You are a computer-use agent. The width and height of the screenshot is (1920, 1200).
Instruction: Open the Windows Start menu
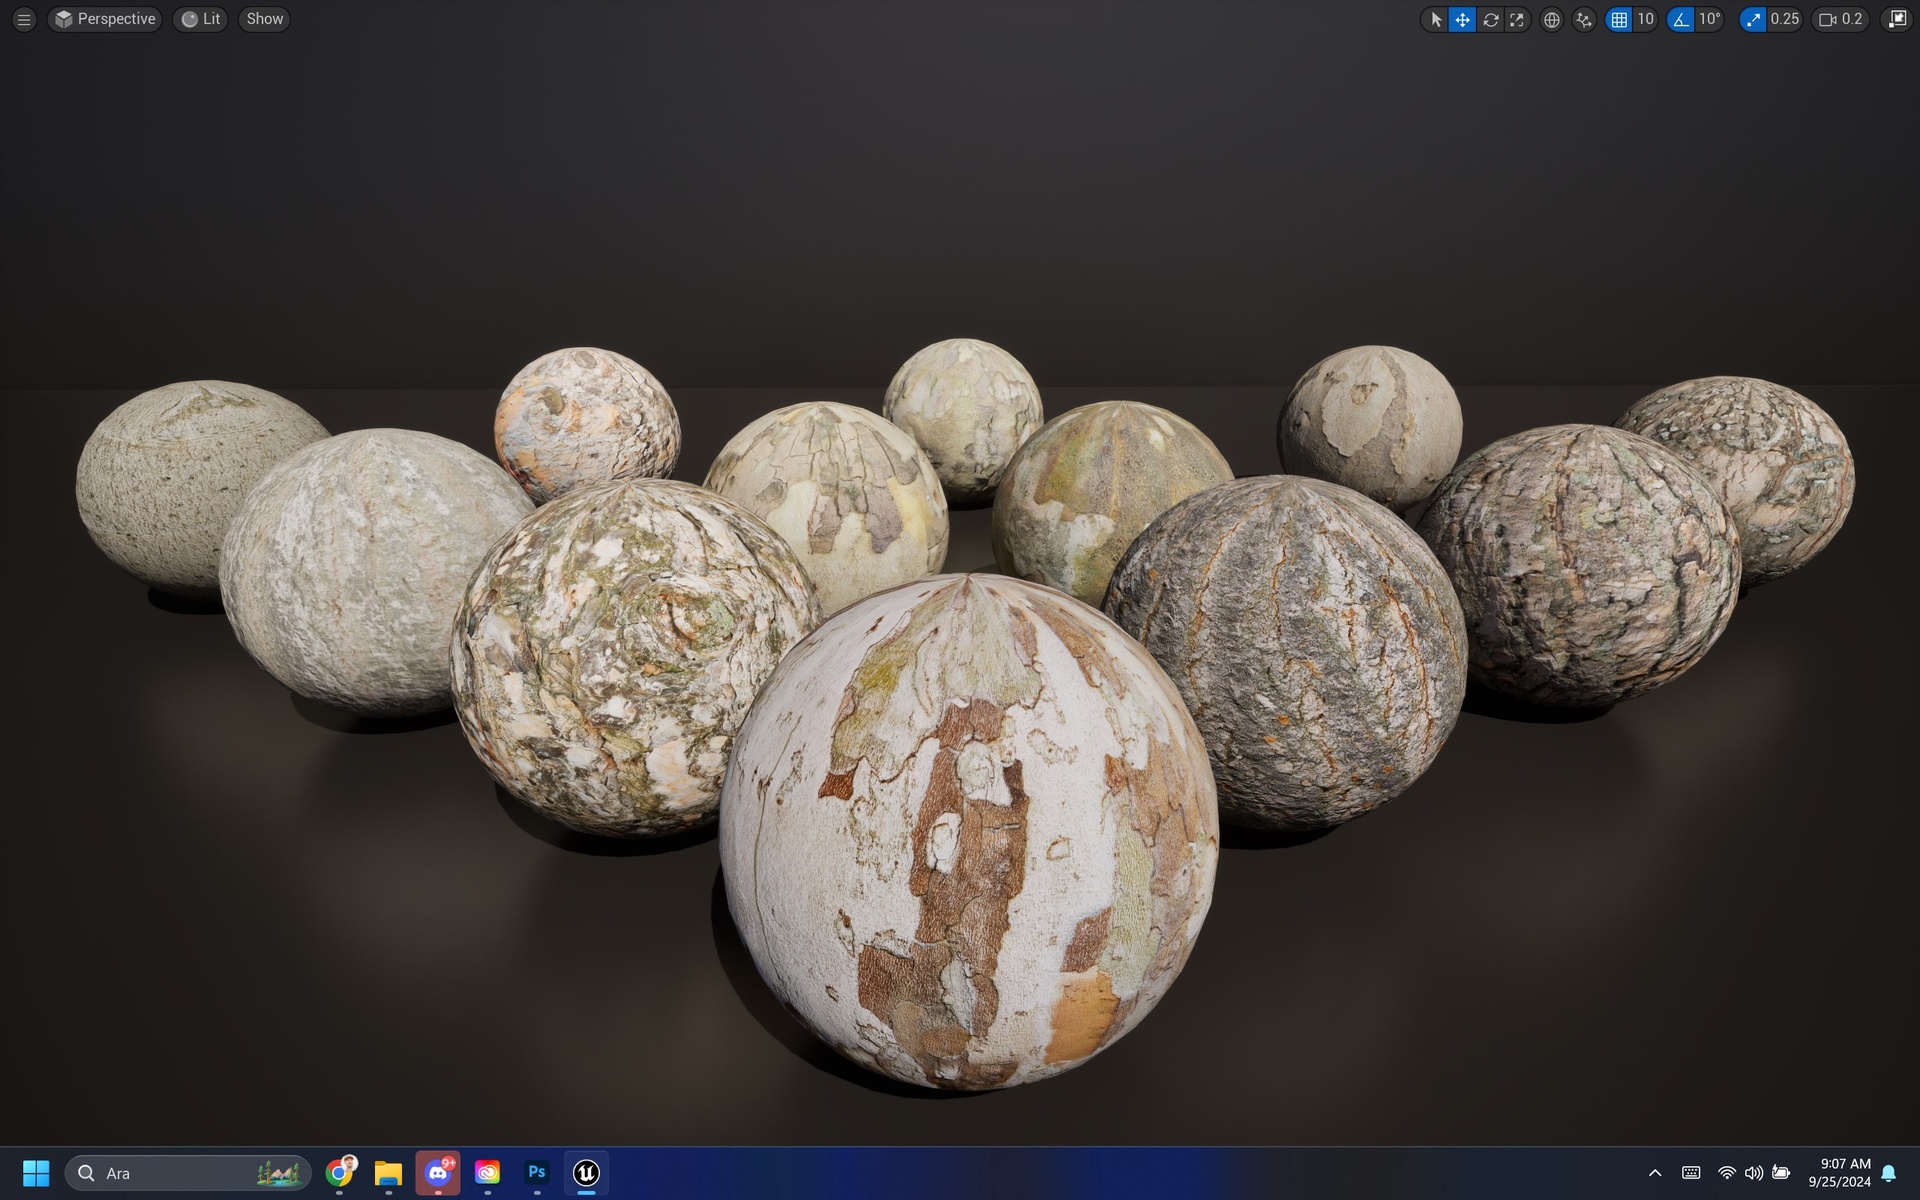click(x=36, y=1173)
